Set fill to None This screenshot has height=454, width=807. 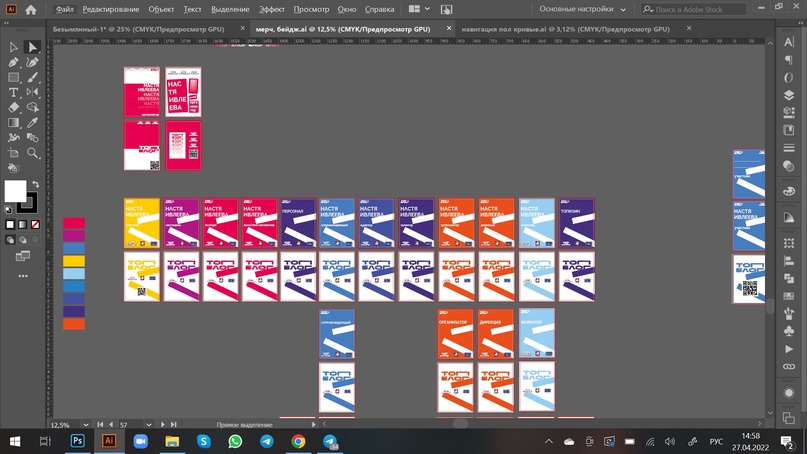(35, 225)
